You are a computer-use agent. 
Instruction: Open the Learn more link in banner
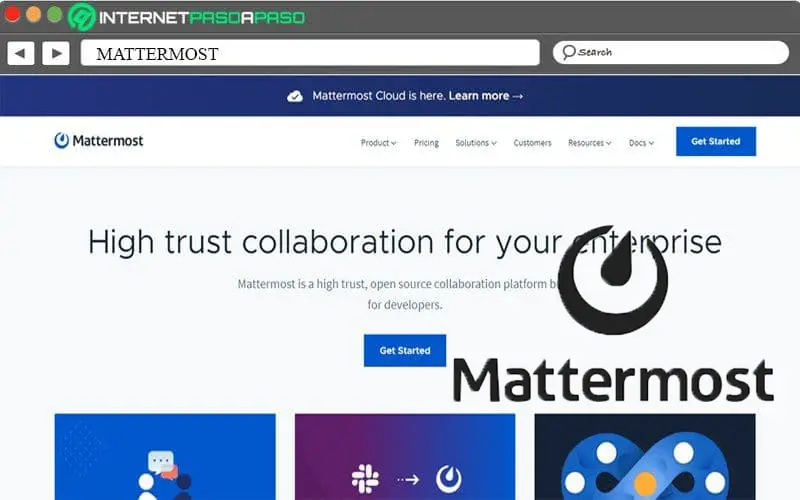(486, 96)
